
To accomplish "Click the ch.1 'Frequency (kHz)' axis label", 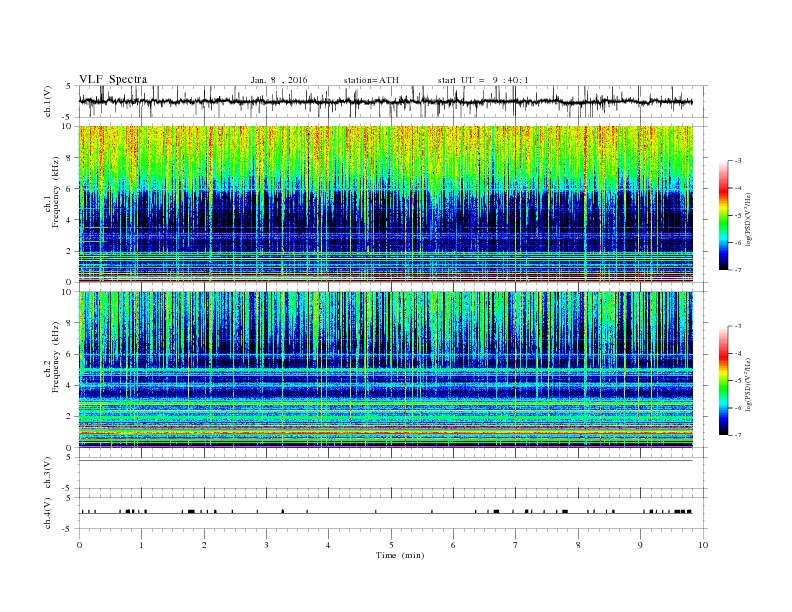I will point(56,192).
